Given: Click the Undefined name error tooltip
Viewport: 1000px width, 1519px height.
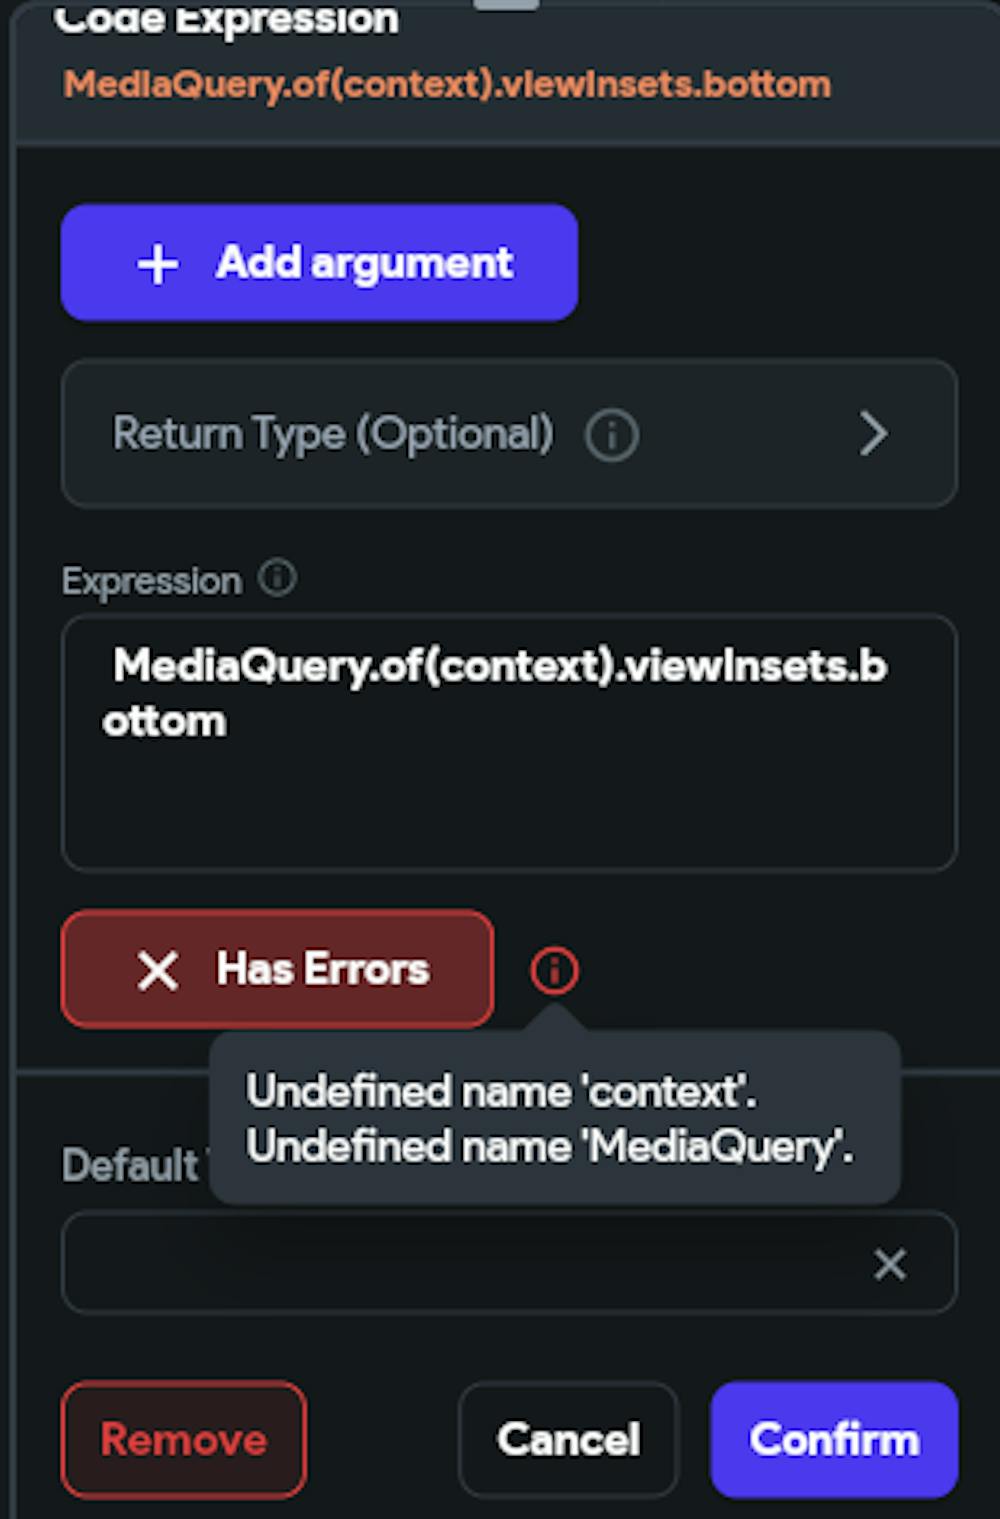Looking at the screenshot, I should [551, 1118].
